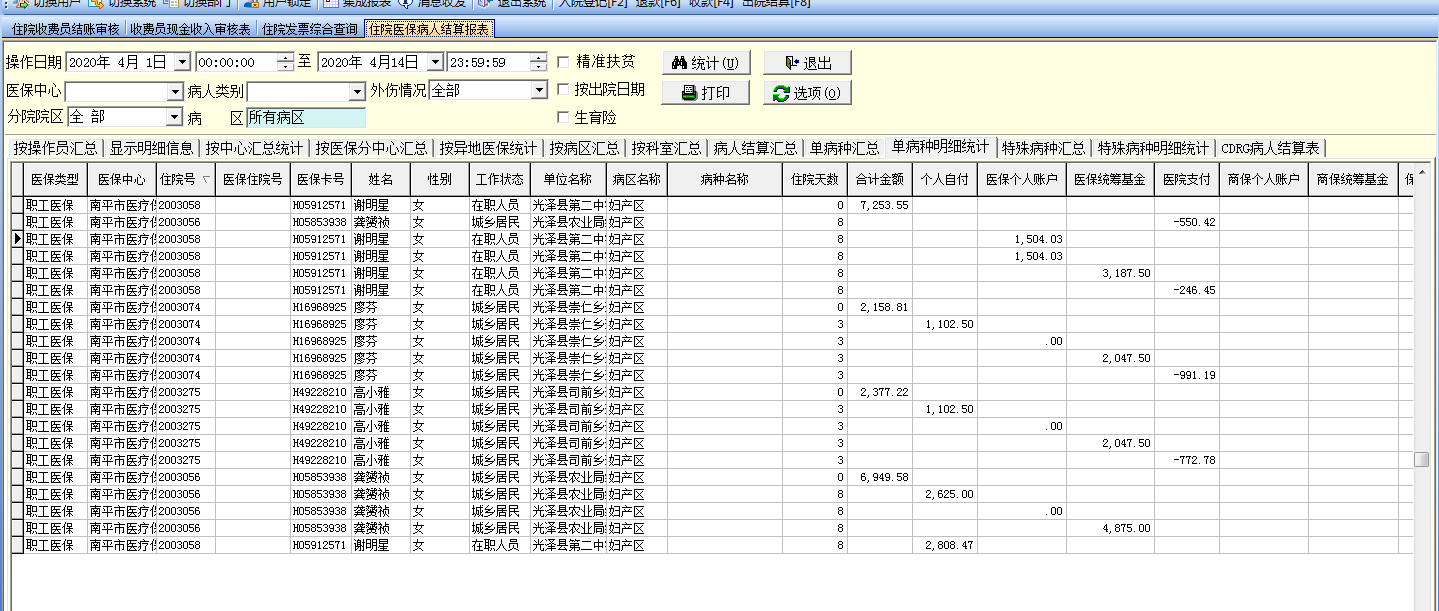This screenshot has width=1439, height=611.
Task: Decrease the start time 00:00:00 with the down arrow
Action: coord(285,67)
